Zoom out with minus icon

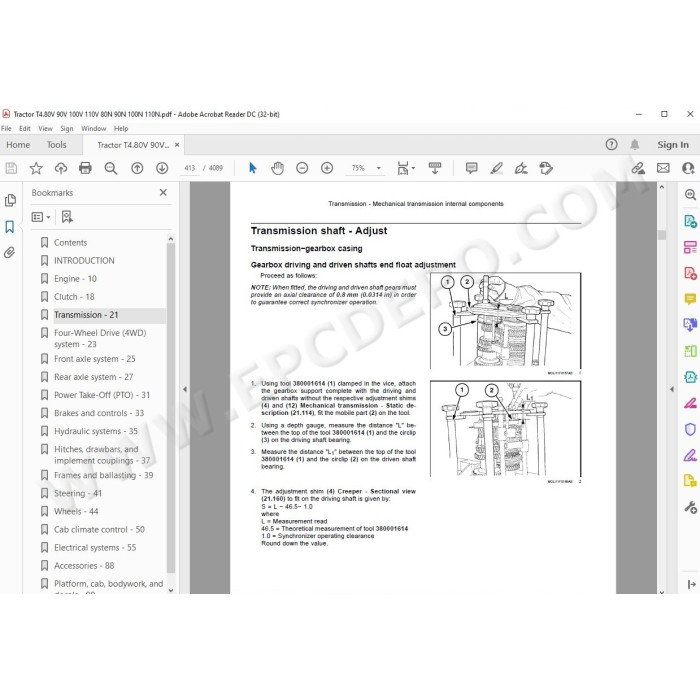click(302, 168)
